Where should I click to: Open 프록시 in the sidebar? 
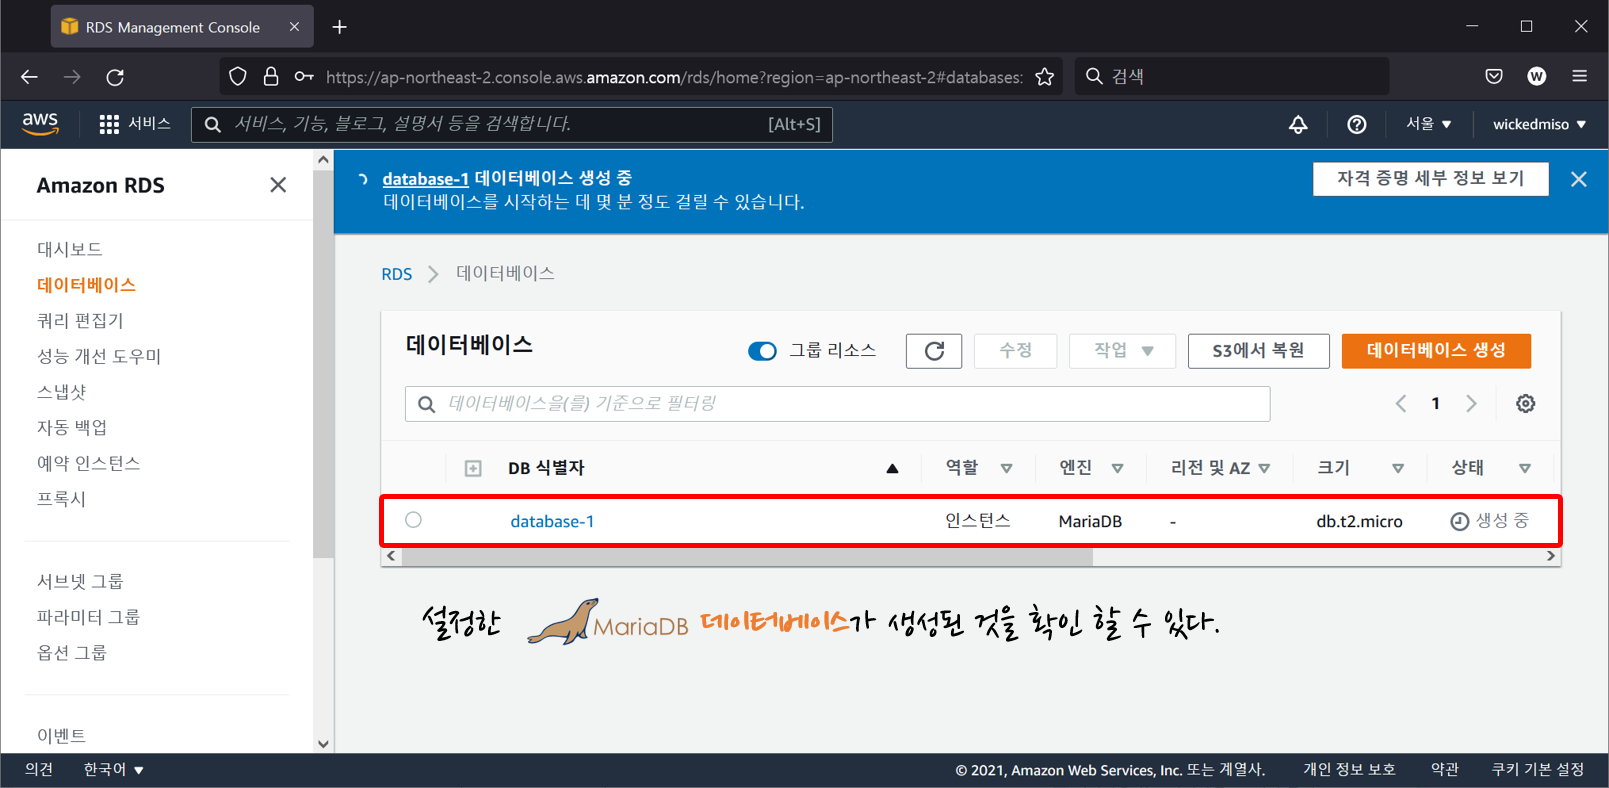pos(61,499)
